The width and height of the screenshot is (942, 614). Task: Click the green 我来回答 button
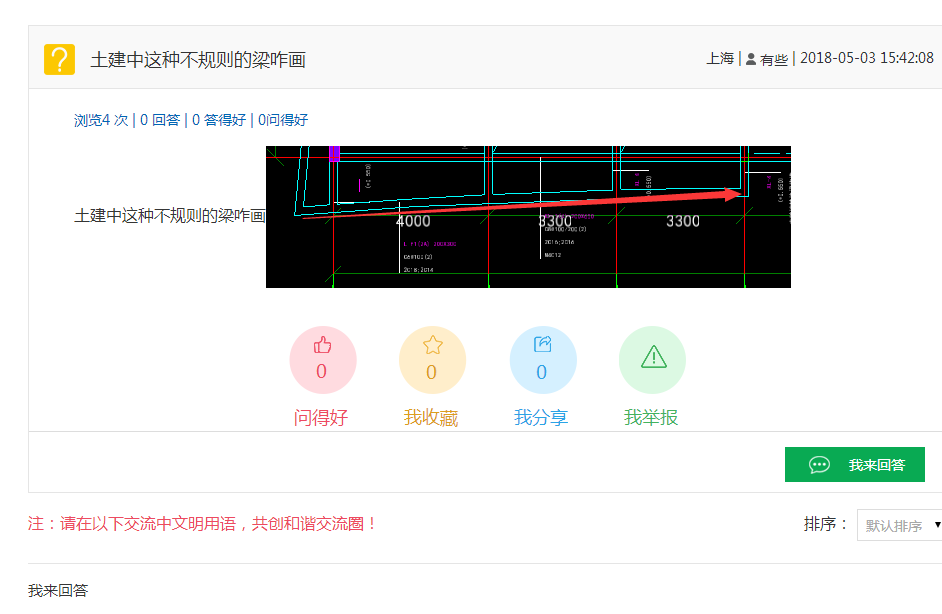pos(854,464)
